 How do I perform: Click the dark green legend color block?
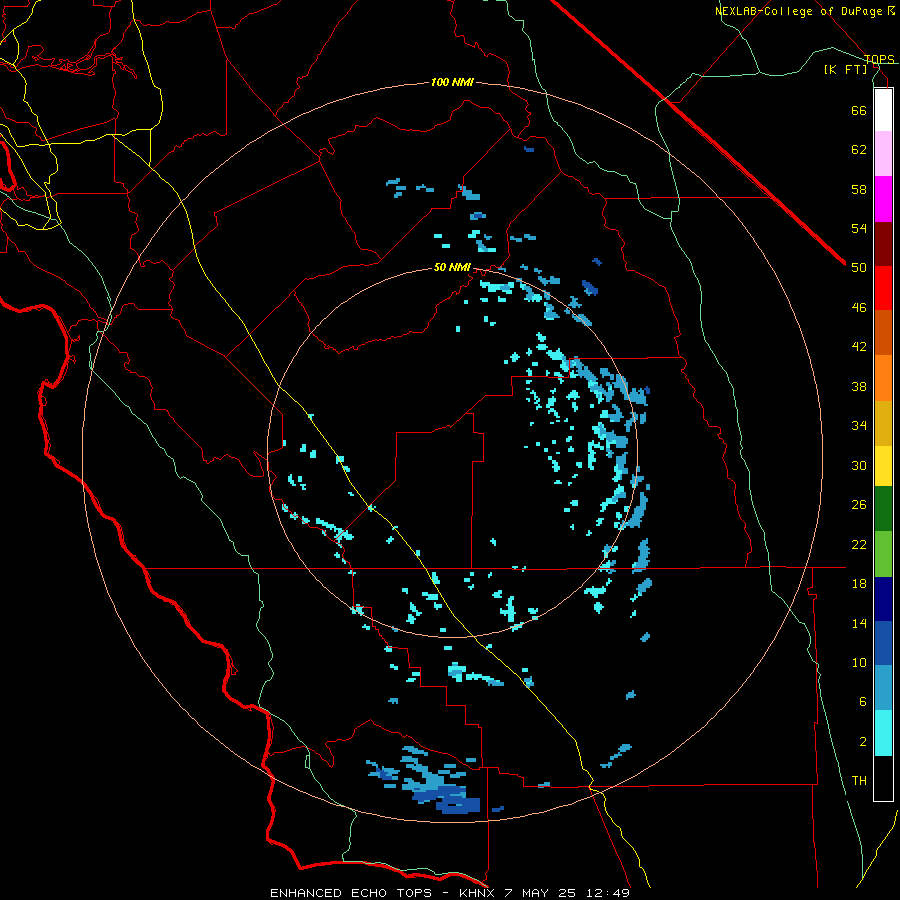pyautogui.click(x=883, y=509)
